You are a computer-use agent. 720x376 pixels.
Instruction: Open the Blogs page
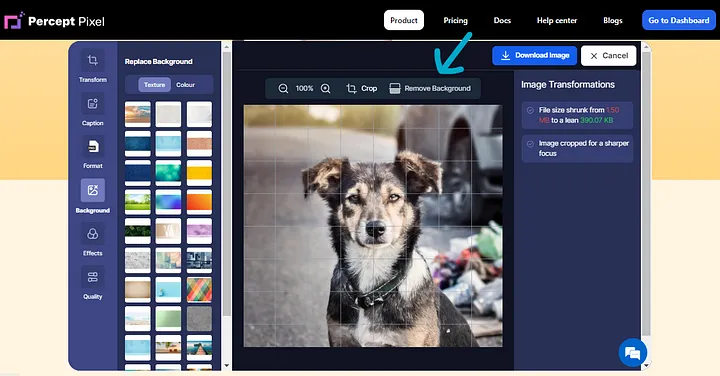613,20
